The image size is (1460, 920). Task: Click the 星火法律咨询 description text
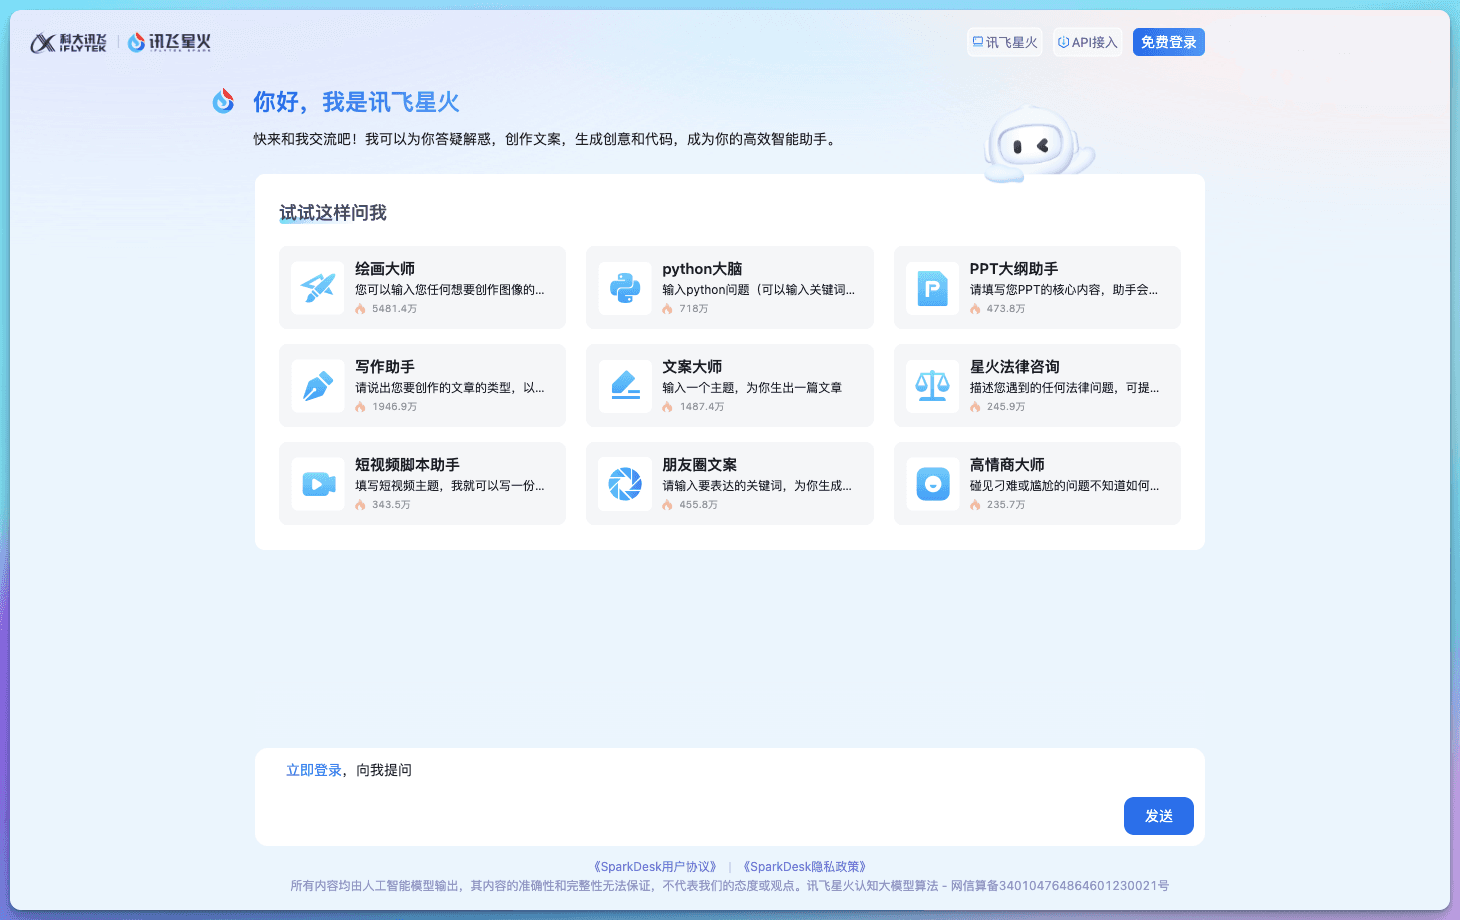coord(1065,388)
